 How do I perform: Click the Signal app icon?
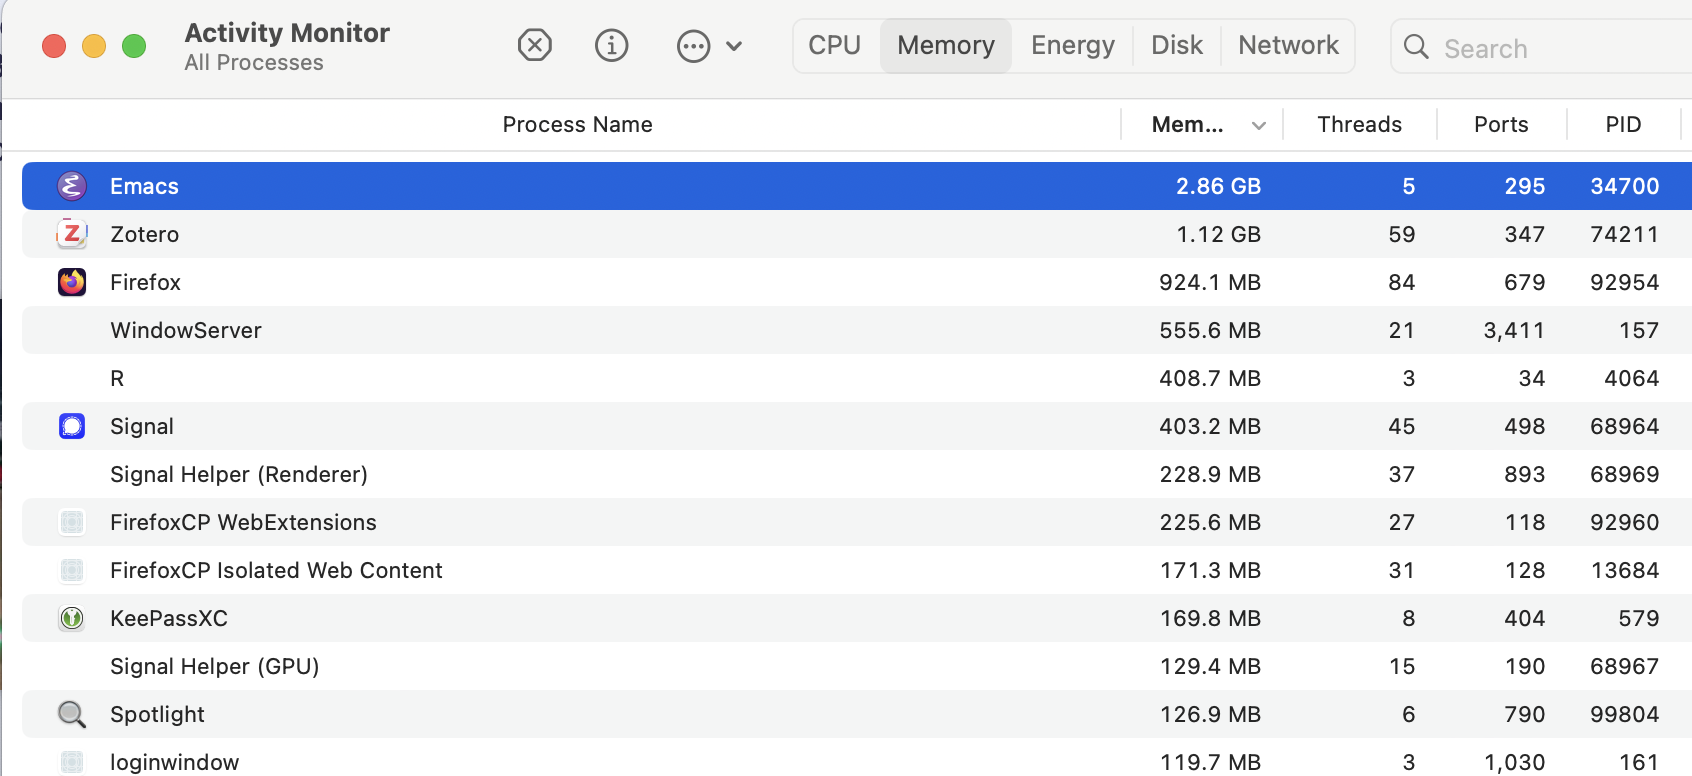[72, 426]
